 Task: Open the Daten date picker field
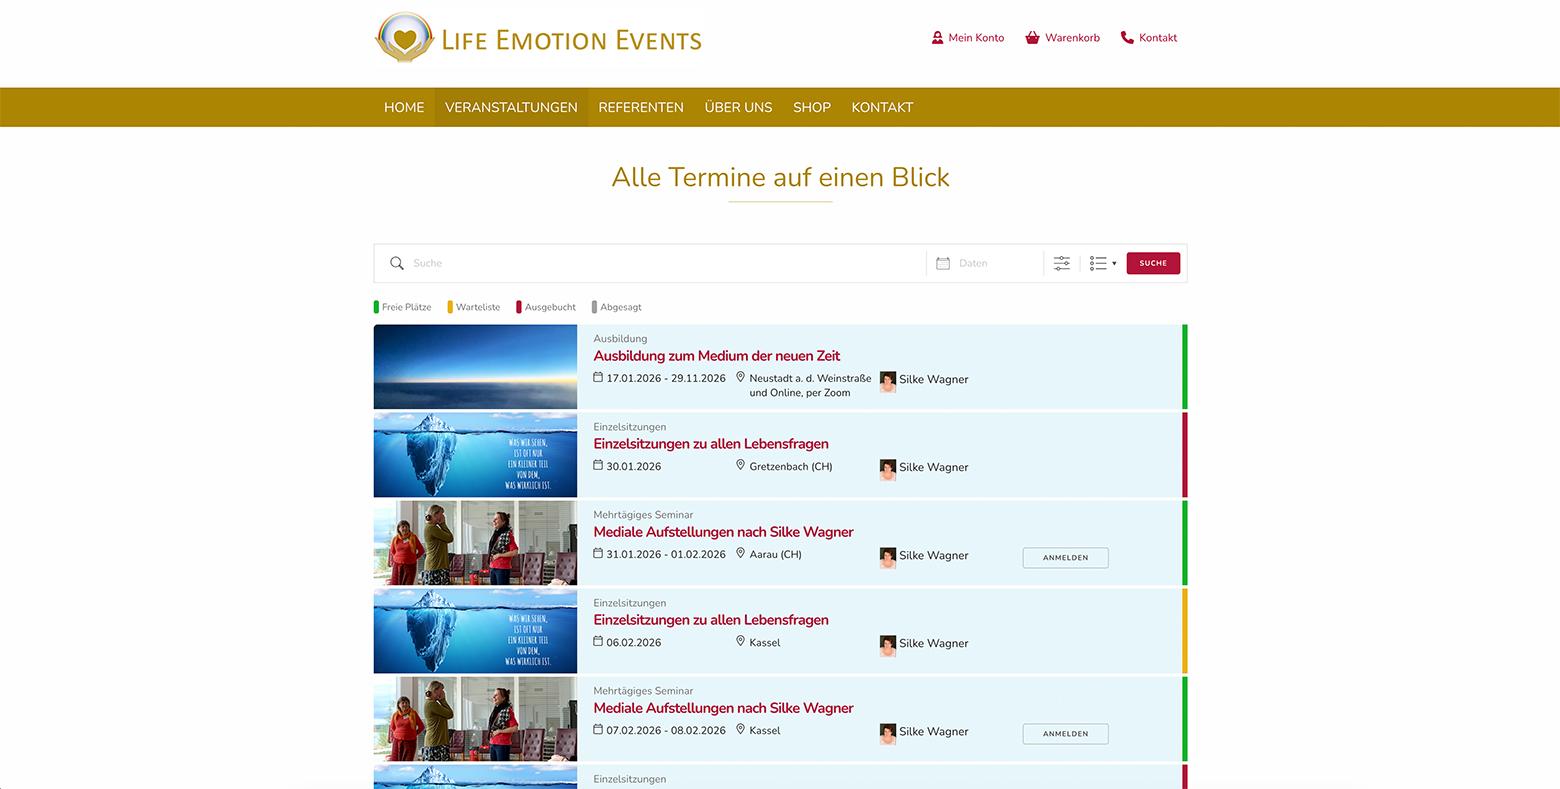990,263
